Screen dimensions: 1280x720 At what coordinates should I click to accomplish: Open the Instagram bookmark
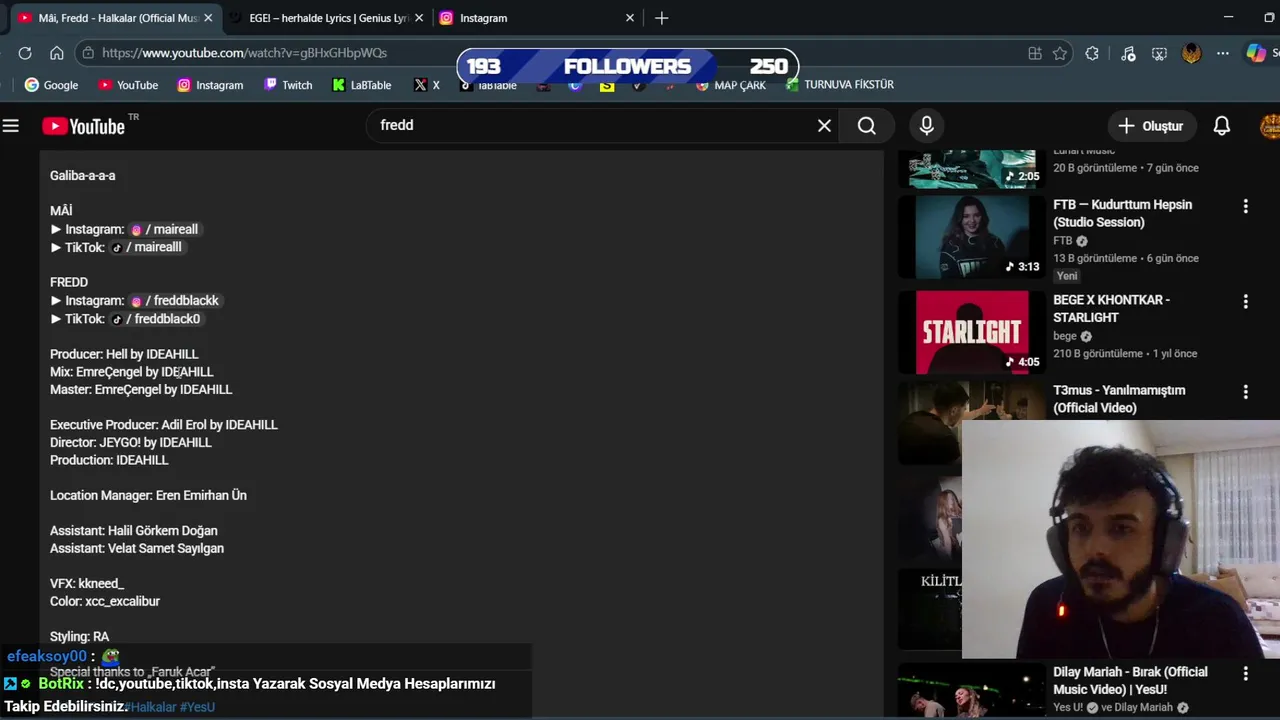pyautogui.click(x=210, y=85)
